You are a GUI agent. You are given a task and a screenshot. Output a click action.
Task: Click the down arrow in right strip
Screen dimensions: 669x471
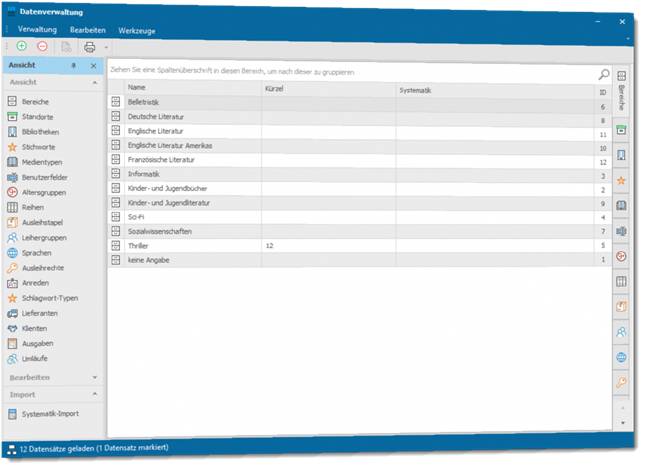point(623,423)
